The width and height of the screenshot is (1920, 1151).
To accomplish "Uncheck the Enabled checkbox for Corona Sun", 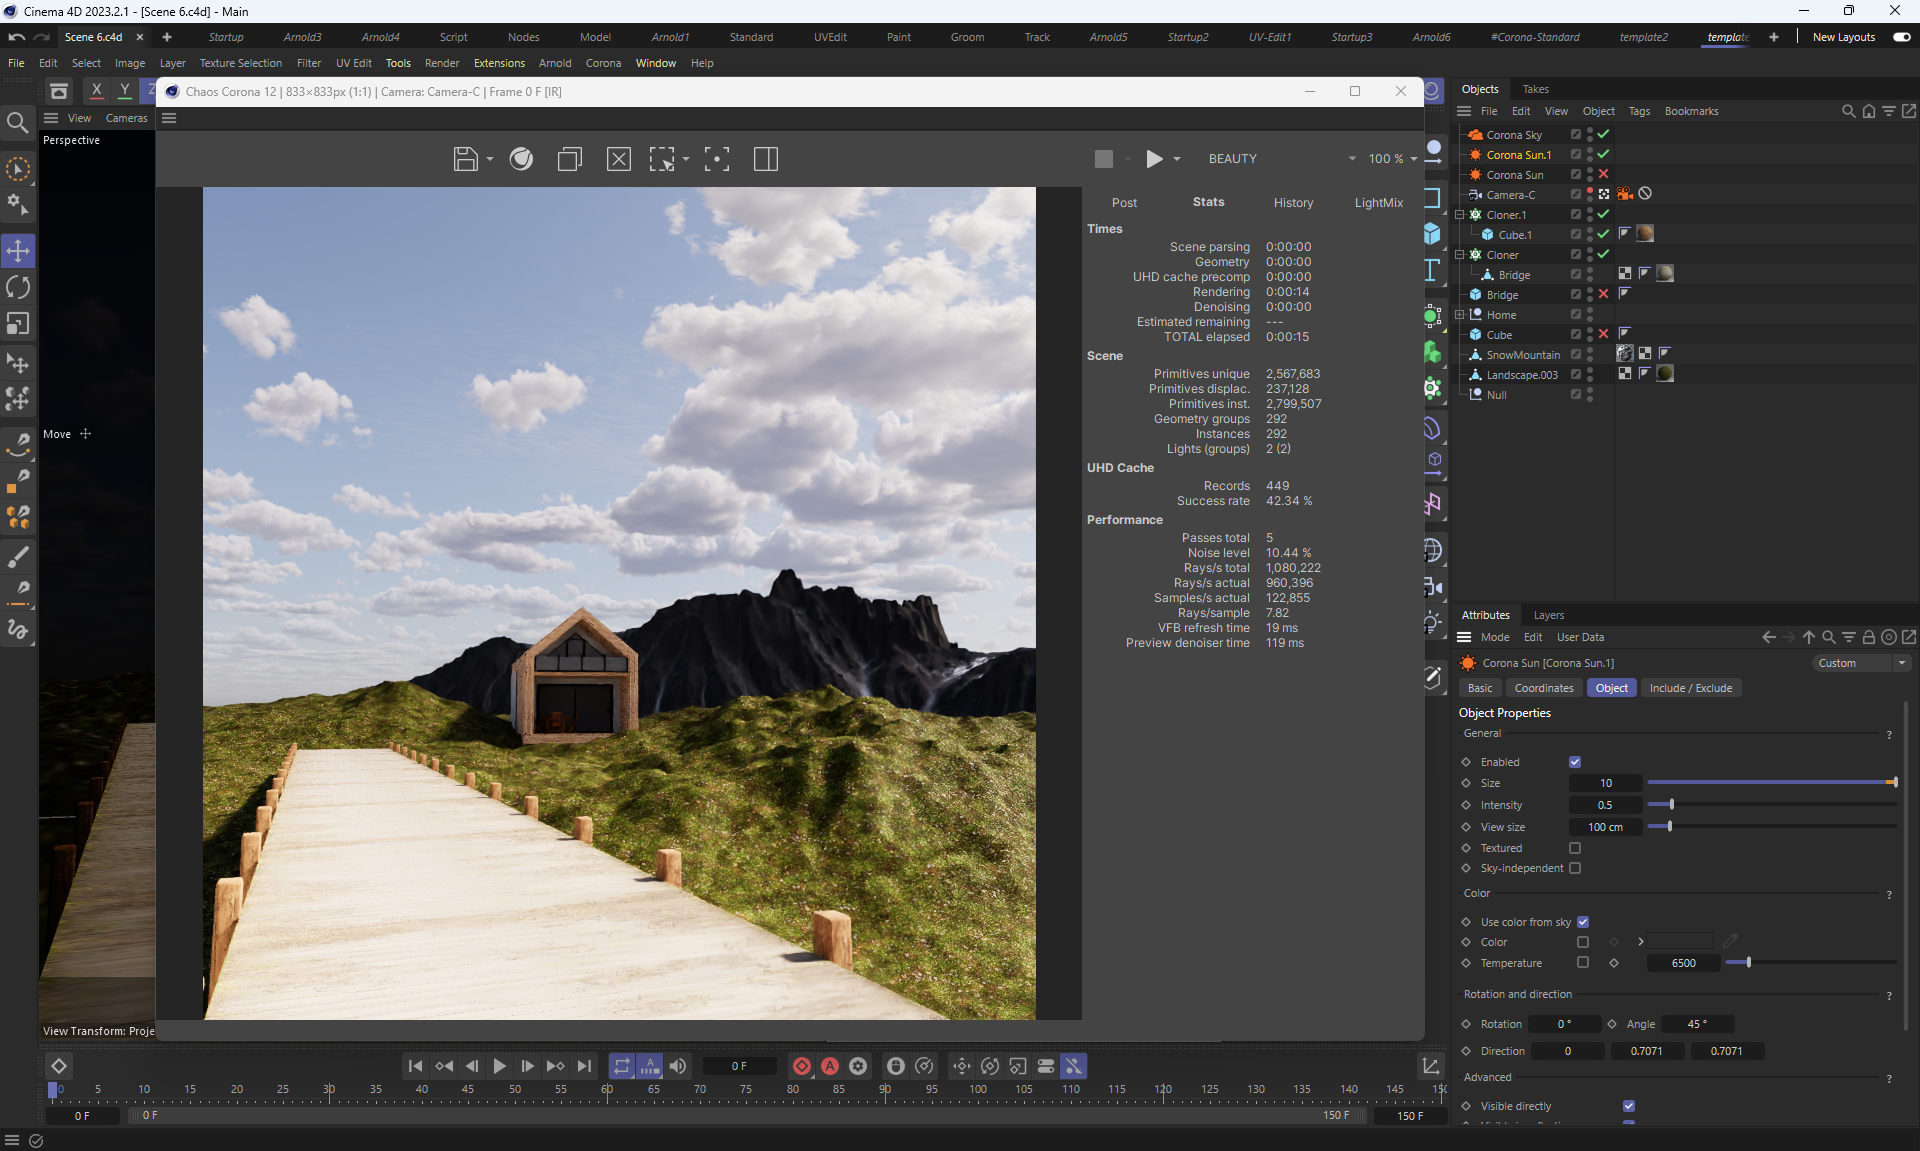I will coord(1575,762).
